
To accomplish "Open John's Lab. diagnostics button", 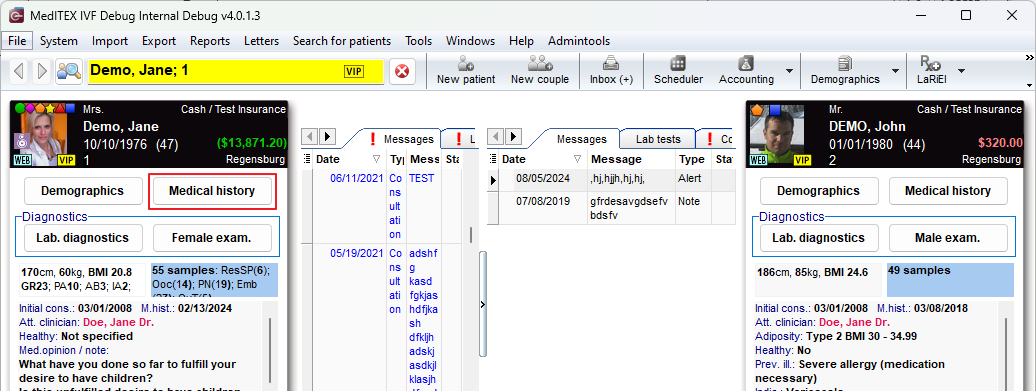I will coord(819,238).
